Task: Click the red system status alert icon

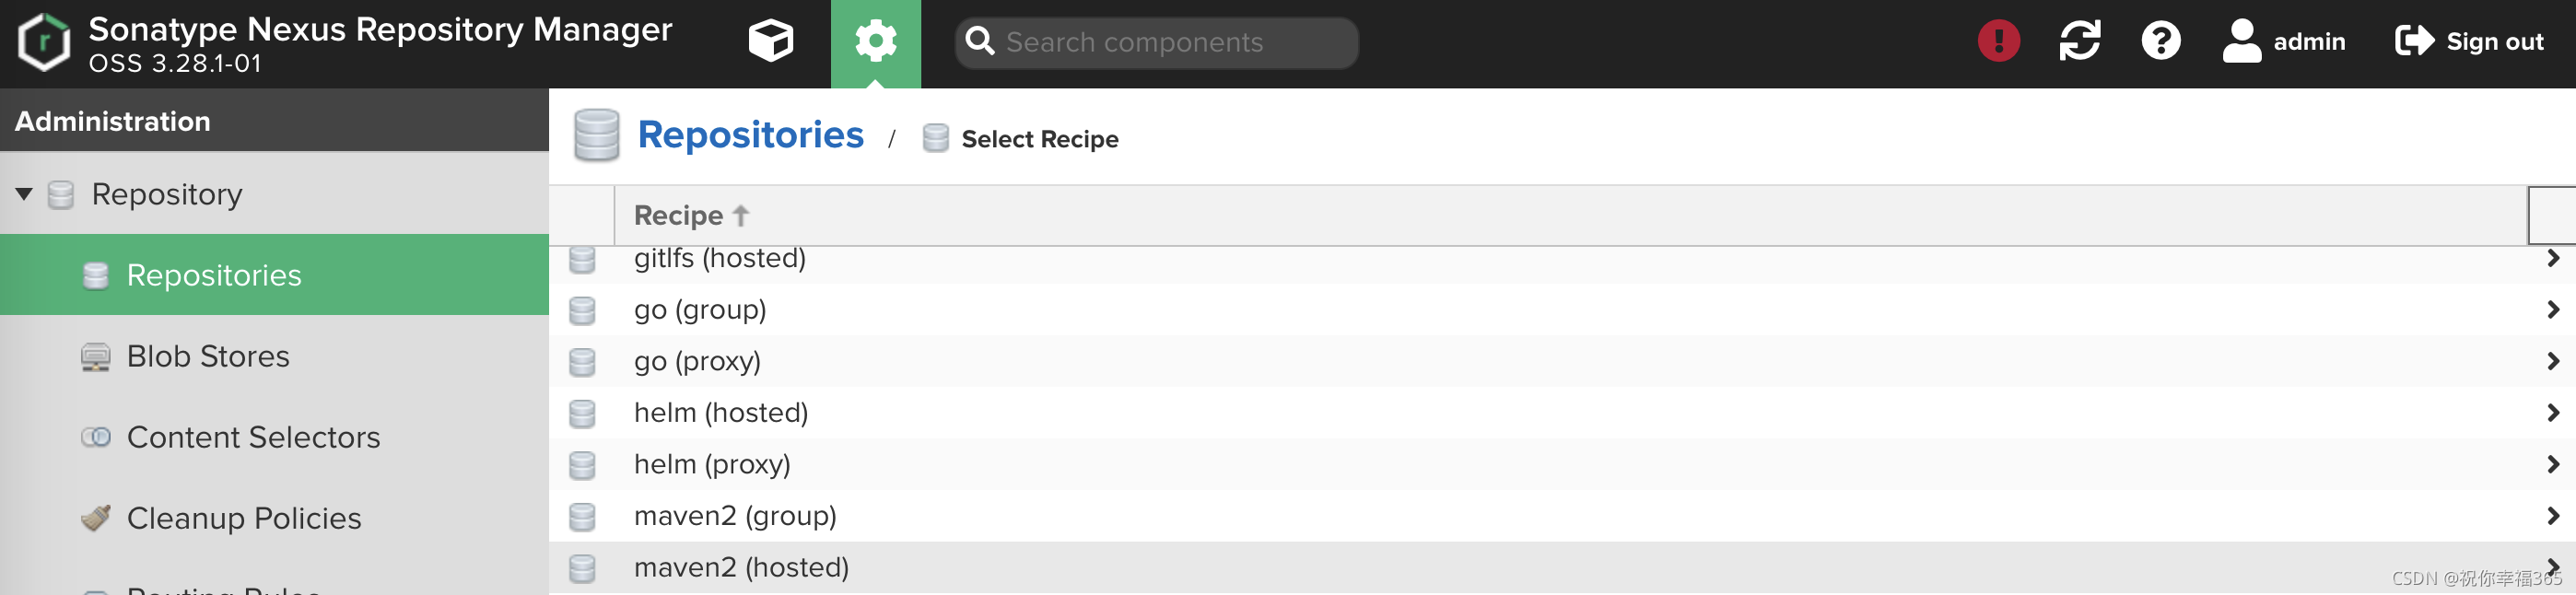Action: [x=1998, y=42]
